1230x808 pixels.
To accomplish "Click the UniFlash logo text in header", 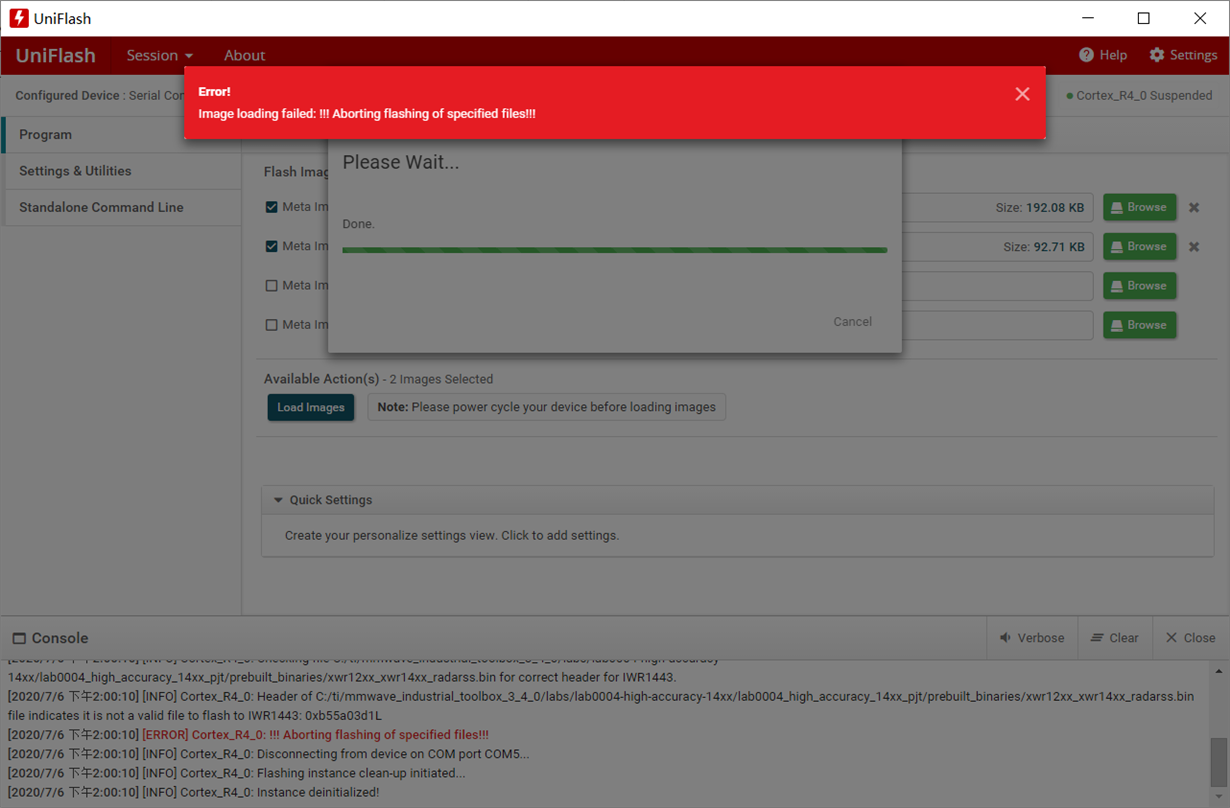I will click(56, 55).
